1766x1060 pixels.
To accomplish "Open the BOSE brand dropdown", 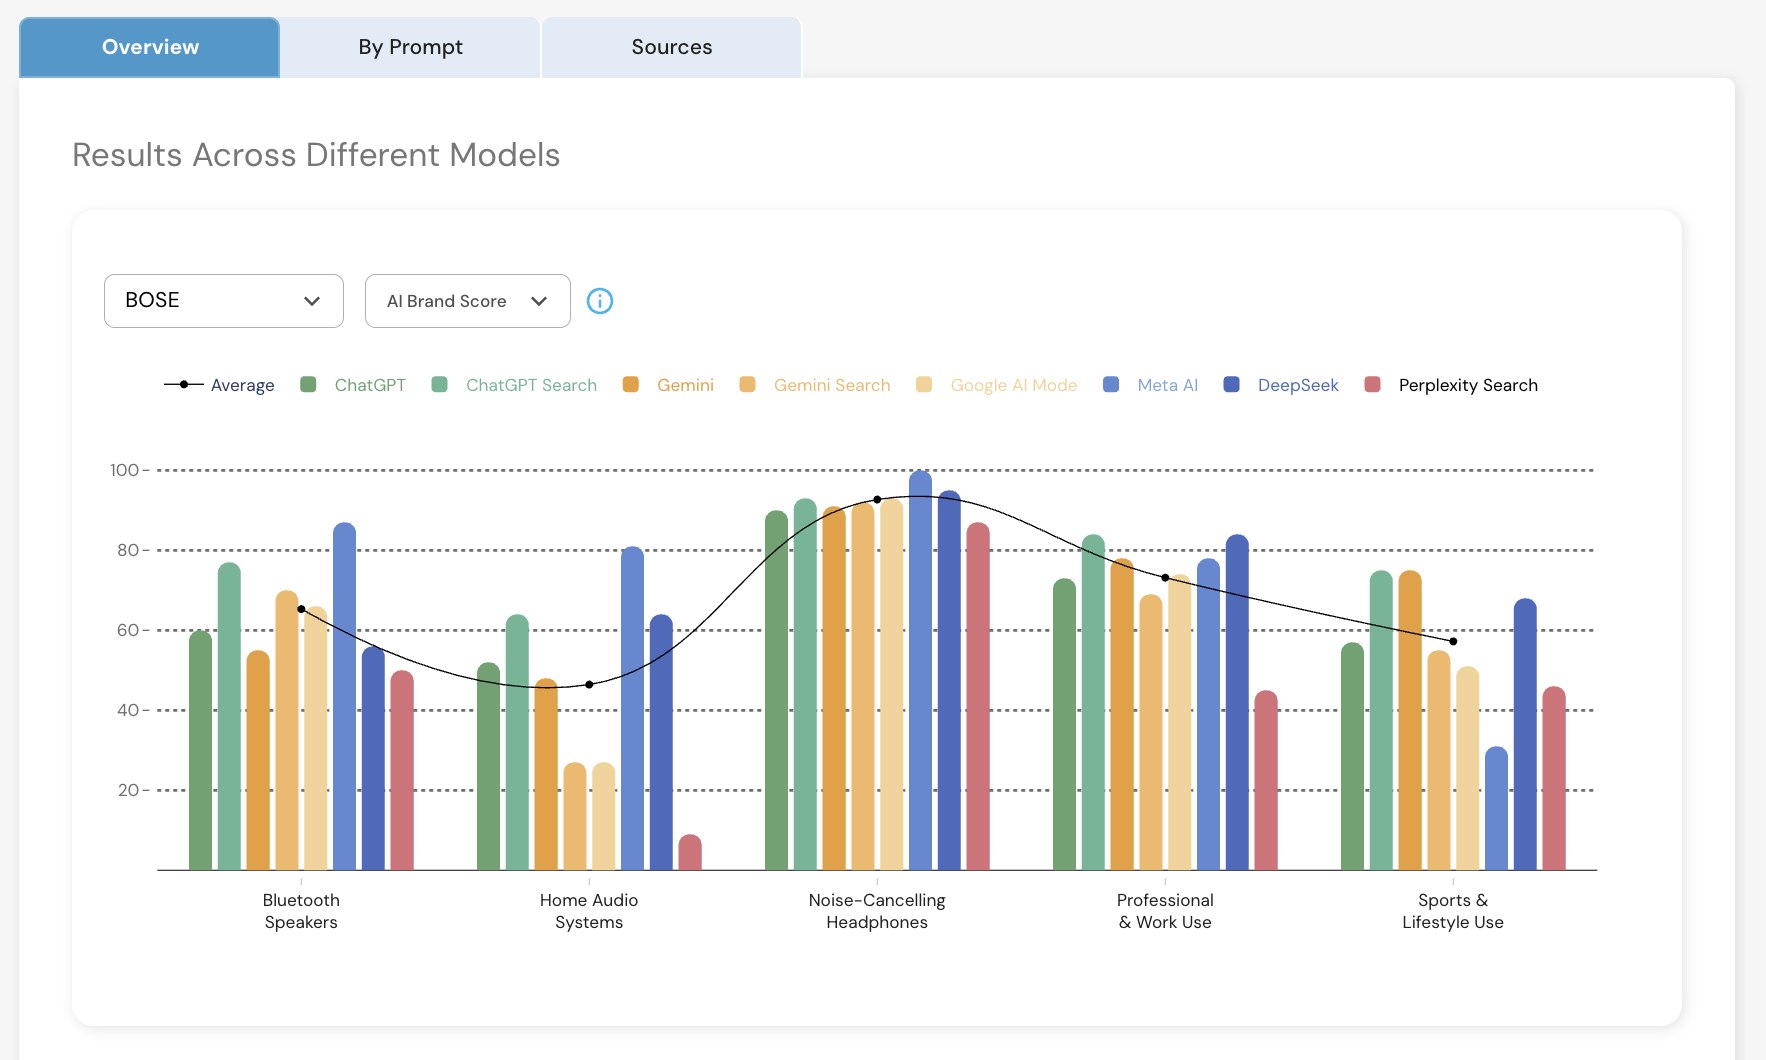I will [224, 301].
